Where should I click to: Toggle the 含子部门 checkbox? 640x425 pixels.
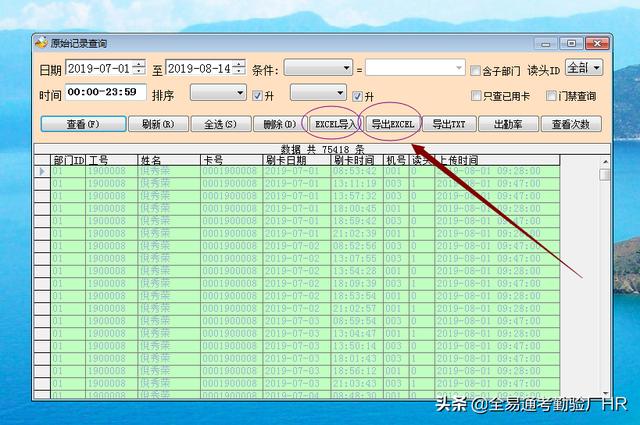coord(475,71)
